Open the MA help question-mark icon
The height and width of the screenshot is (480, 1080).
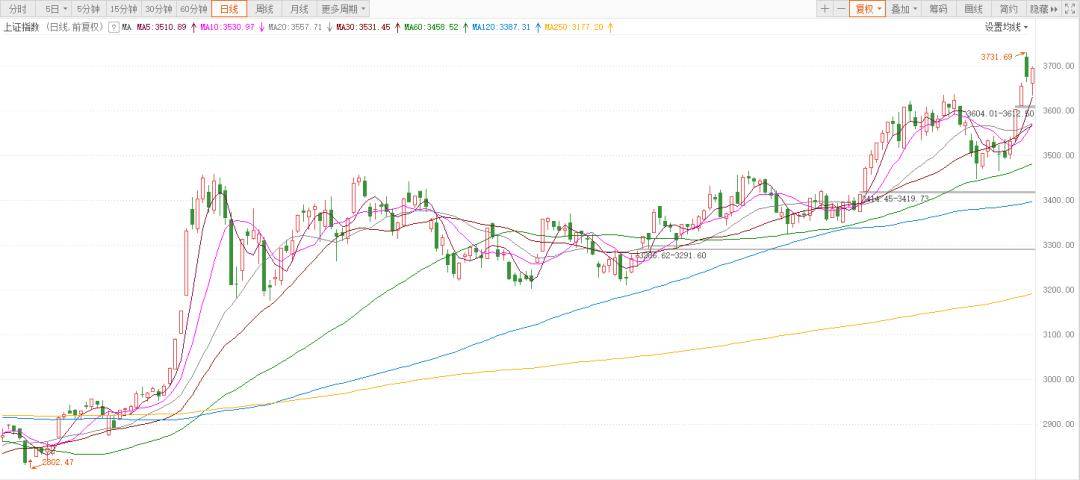[113, 28]
